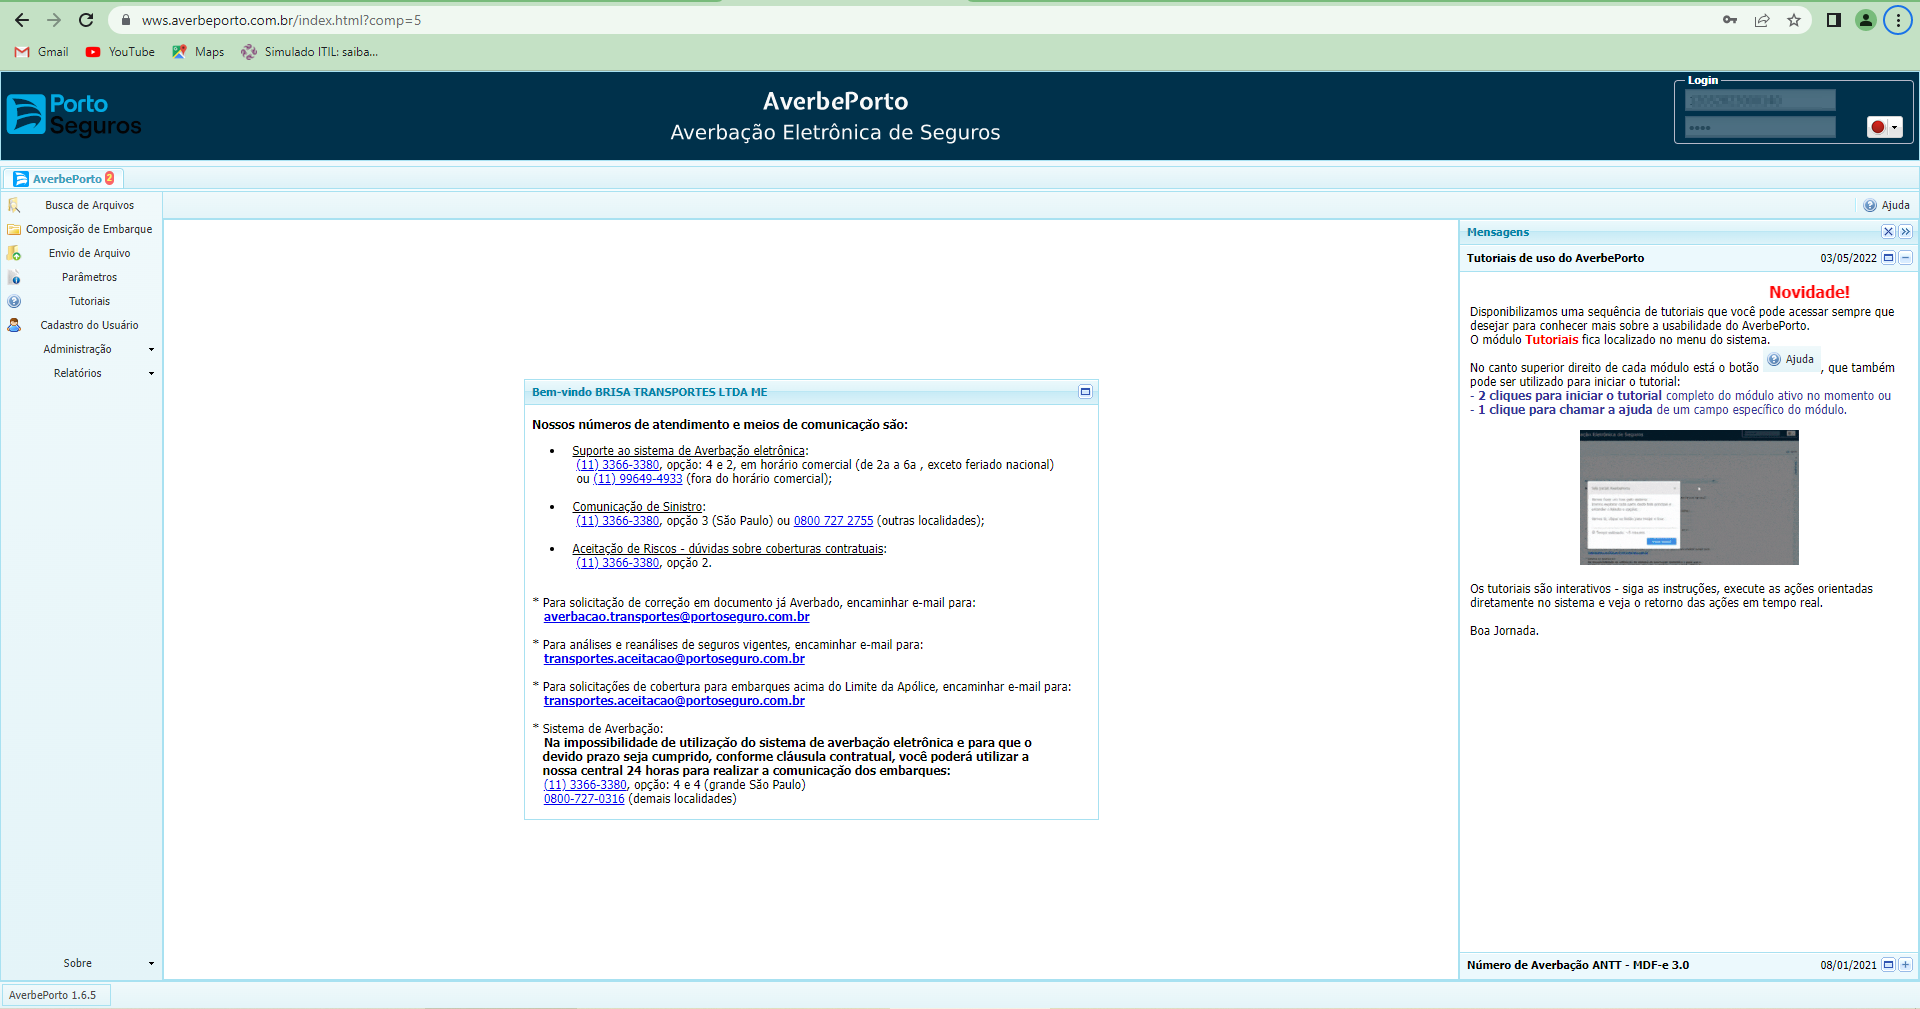Click the red circle status button in Login
The image size is (1920, 1009).
tap(1878, 127)
